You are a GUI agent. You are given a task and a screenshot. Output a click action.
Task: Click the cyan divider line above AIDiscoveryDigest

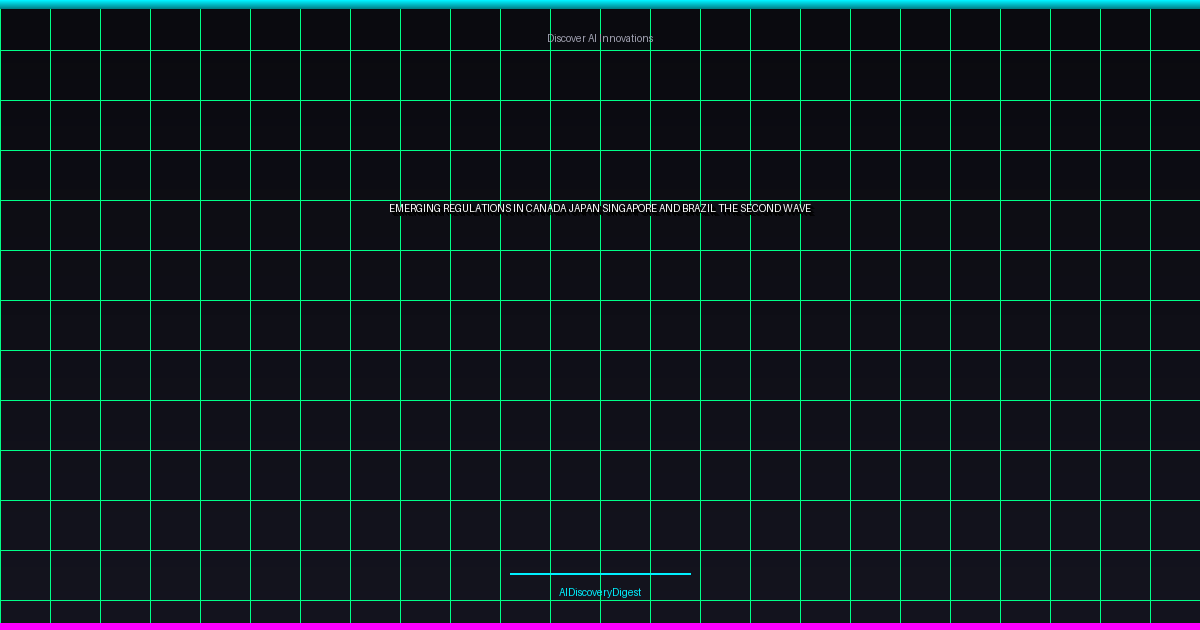[600, 574]
